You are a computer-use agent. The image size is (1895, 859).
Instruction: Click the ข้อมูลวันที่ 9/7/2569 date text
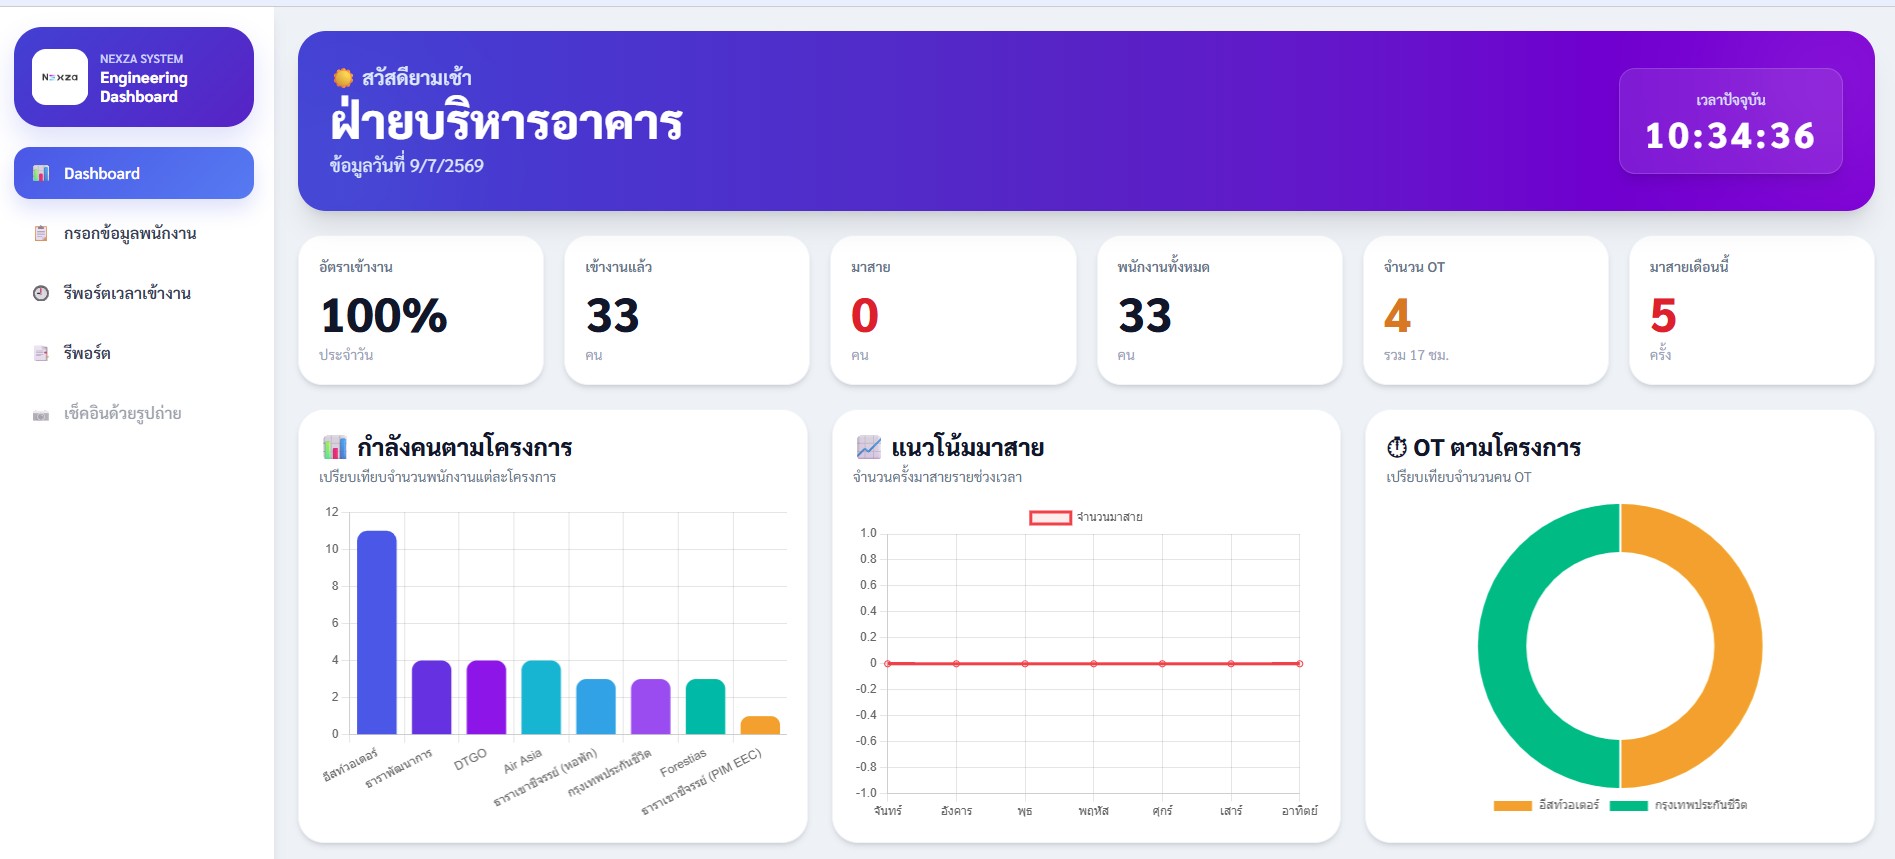coord(407,166)
